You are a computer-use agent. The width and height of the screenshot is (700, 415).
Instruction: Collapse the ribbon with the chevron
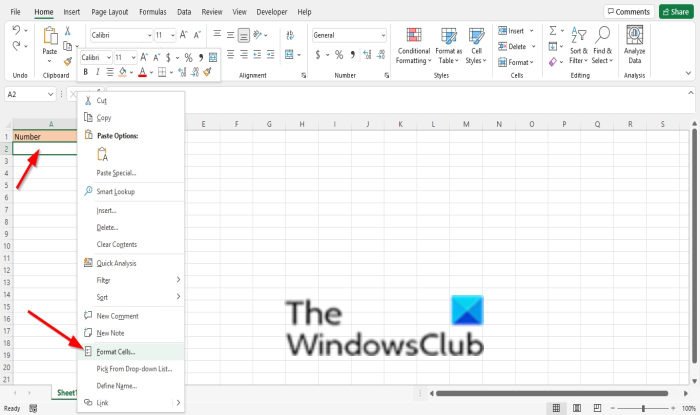tap(688, 73)
